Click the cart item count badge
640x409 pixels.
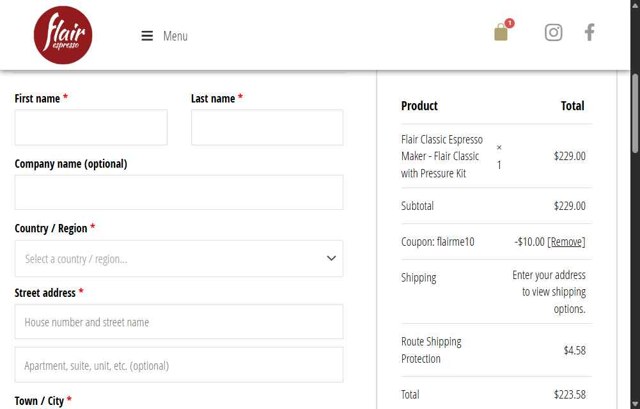509,23
